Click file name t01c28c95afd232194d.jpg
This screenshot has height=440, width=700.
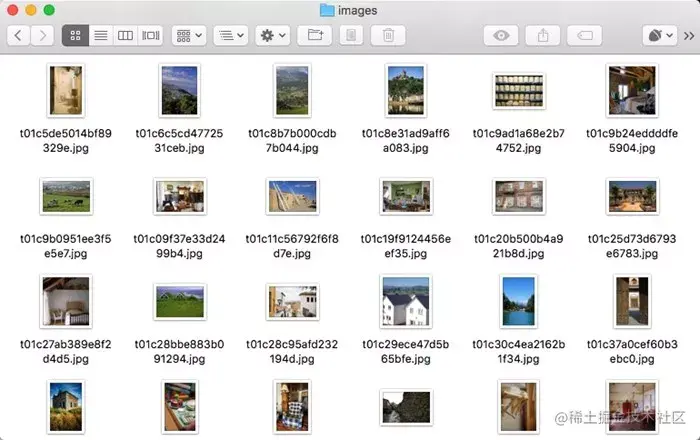point(292,352)
